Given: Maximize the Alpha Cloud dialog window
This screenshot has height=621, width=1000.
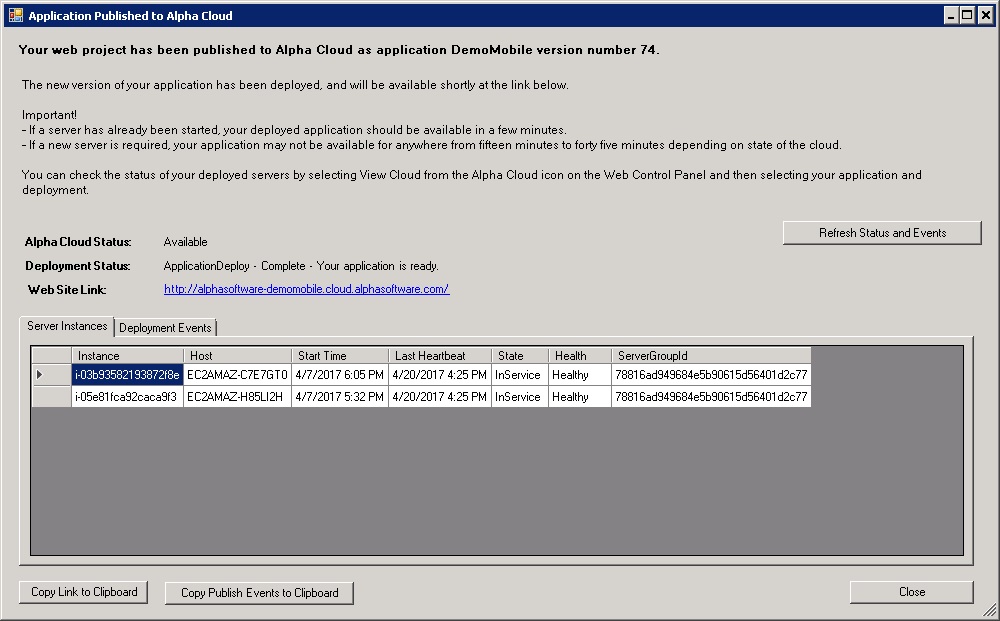Looking at the screenshot, I should point(967,15).
